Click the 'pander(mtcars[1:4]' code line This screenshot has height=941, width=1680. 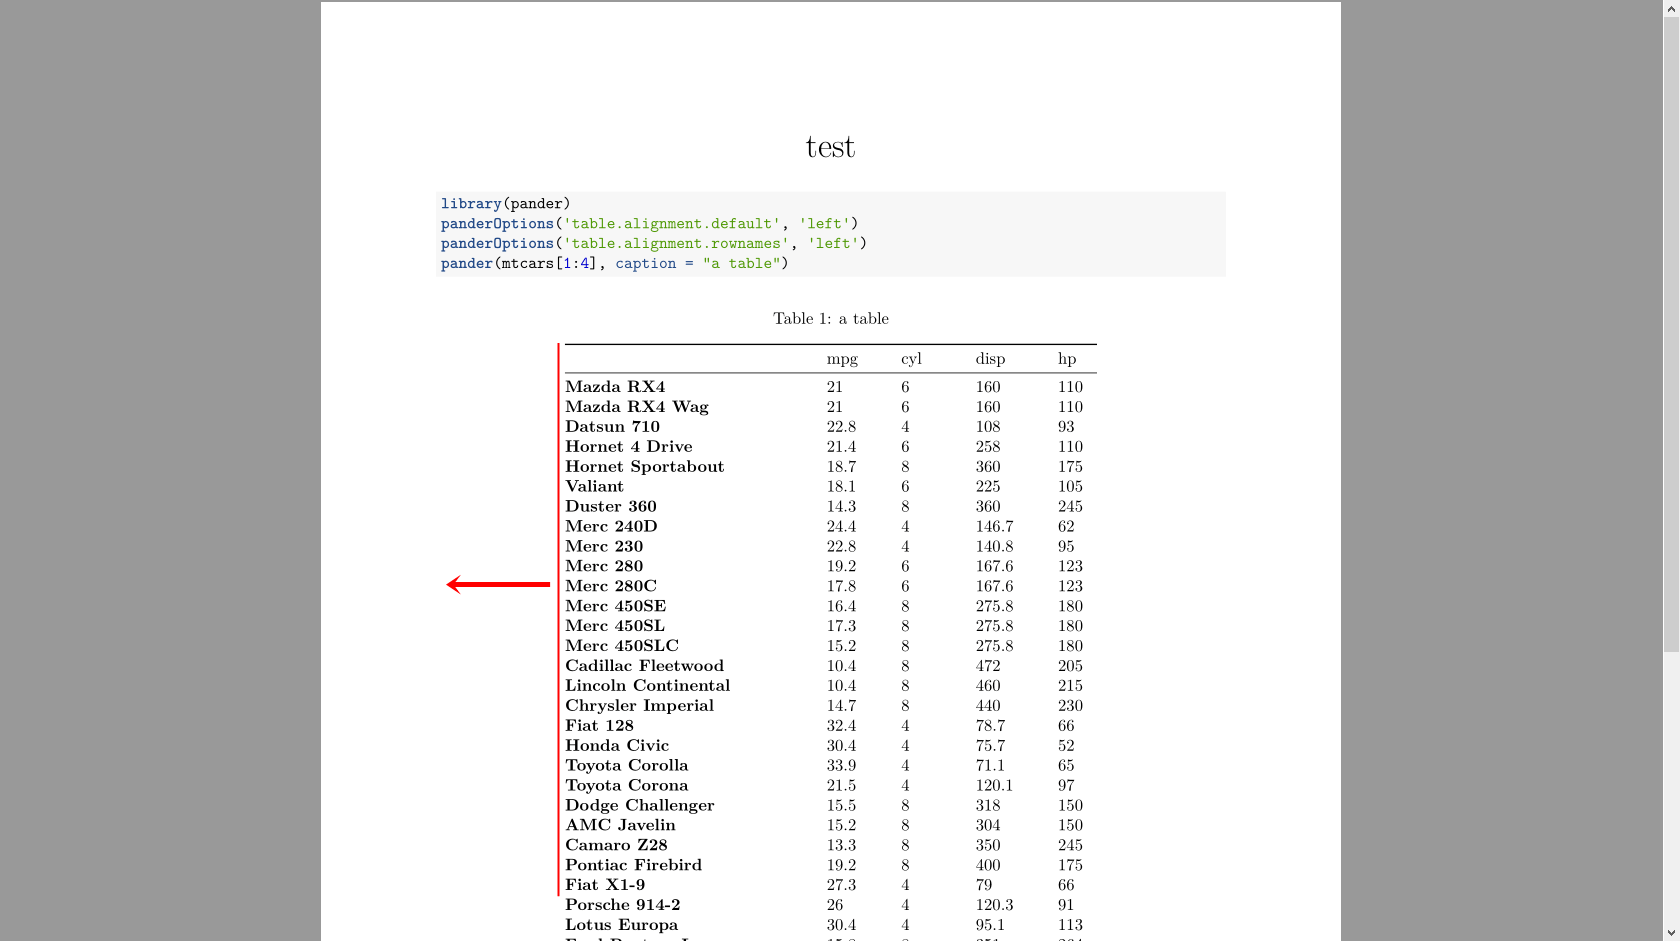(x=615, y=263)
